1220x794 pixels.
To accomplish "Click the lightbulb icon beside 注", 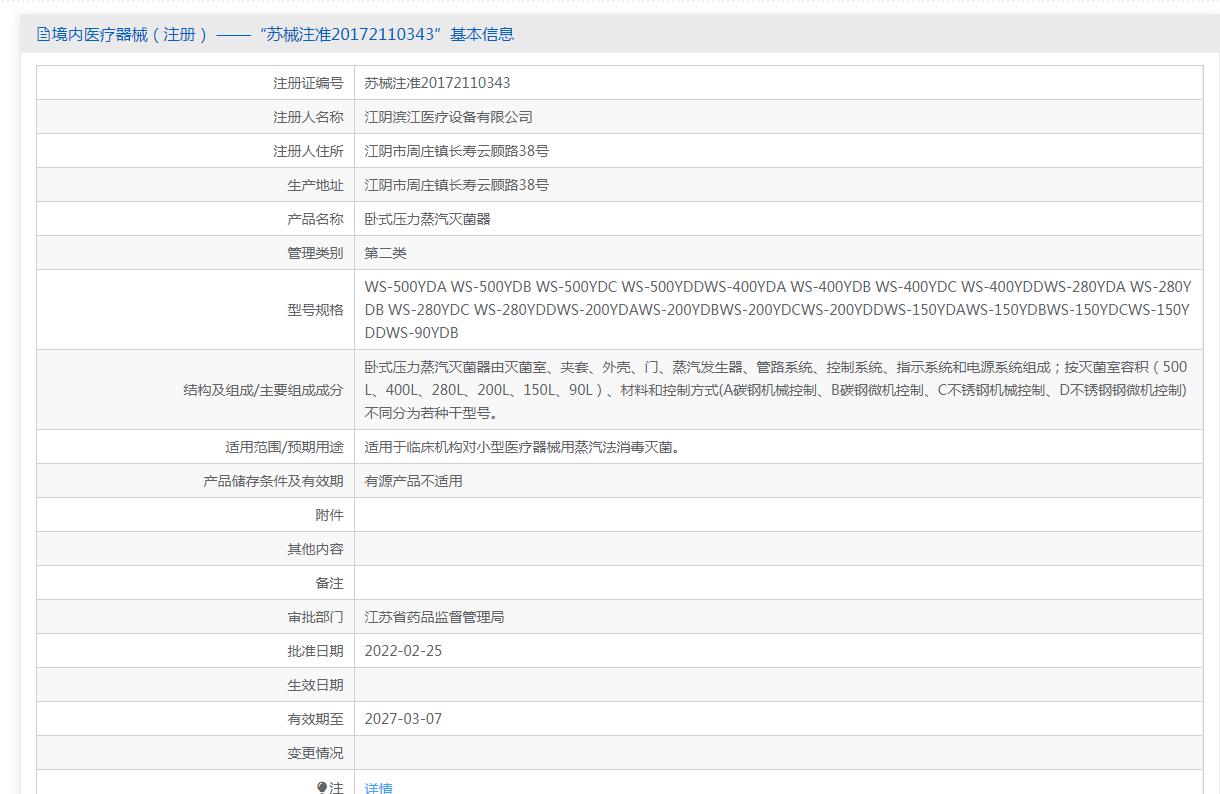I will click(x=322, y=787).
